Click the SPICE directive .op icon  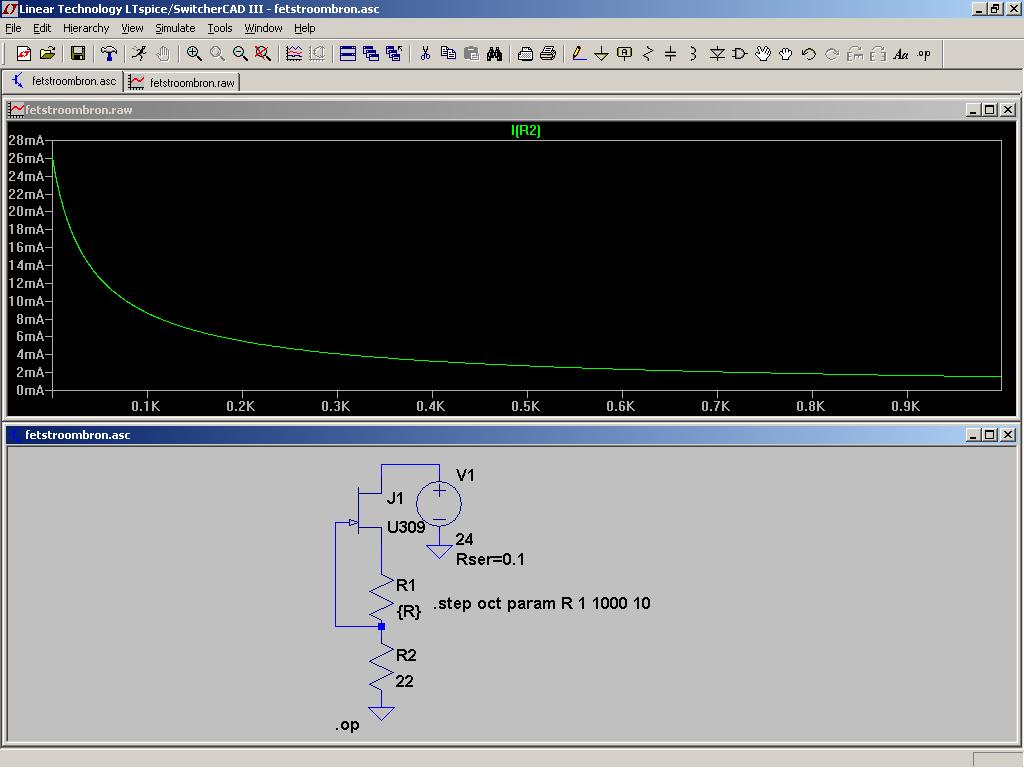(x=923, y=54)
